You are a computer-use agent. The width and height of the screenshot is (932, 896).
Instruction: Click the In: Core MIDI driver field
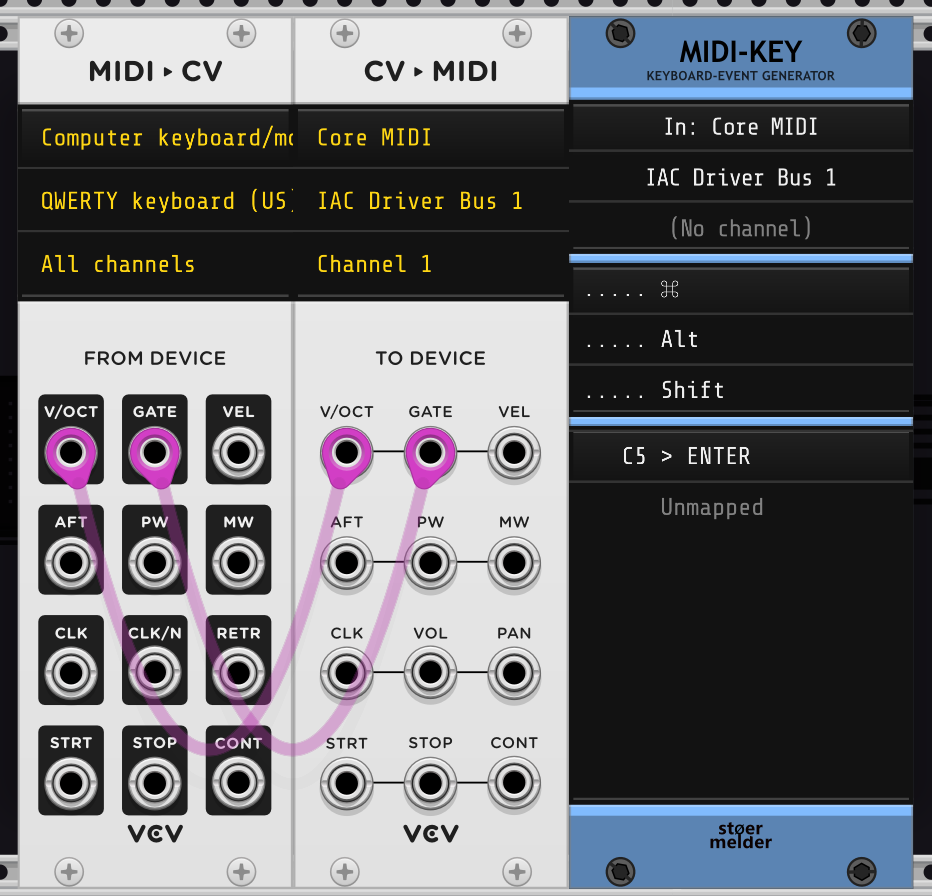pos(740,127)
